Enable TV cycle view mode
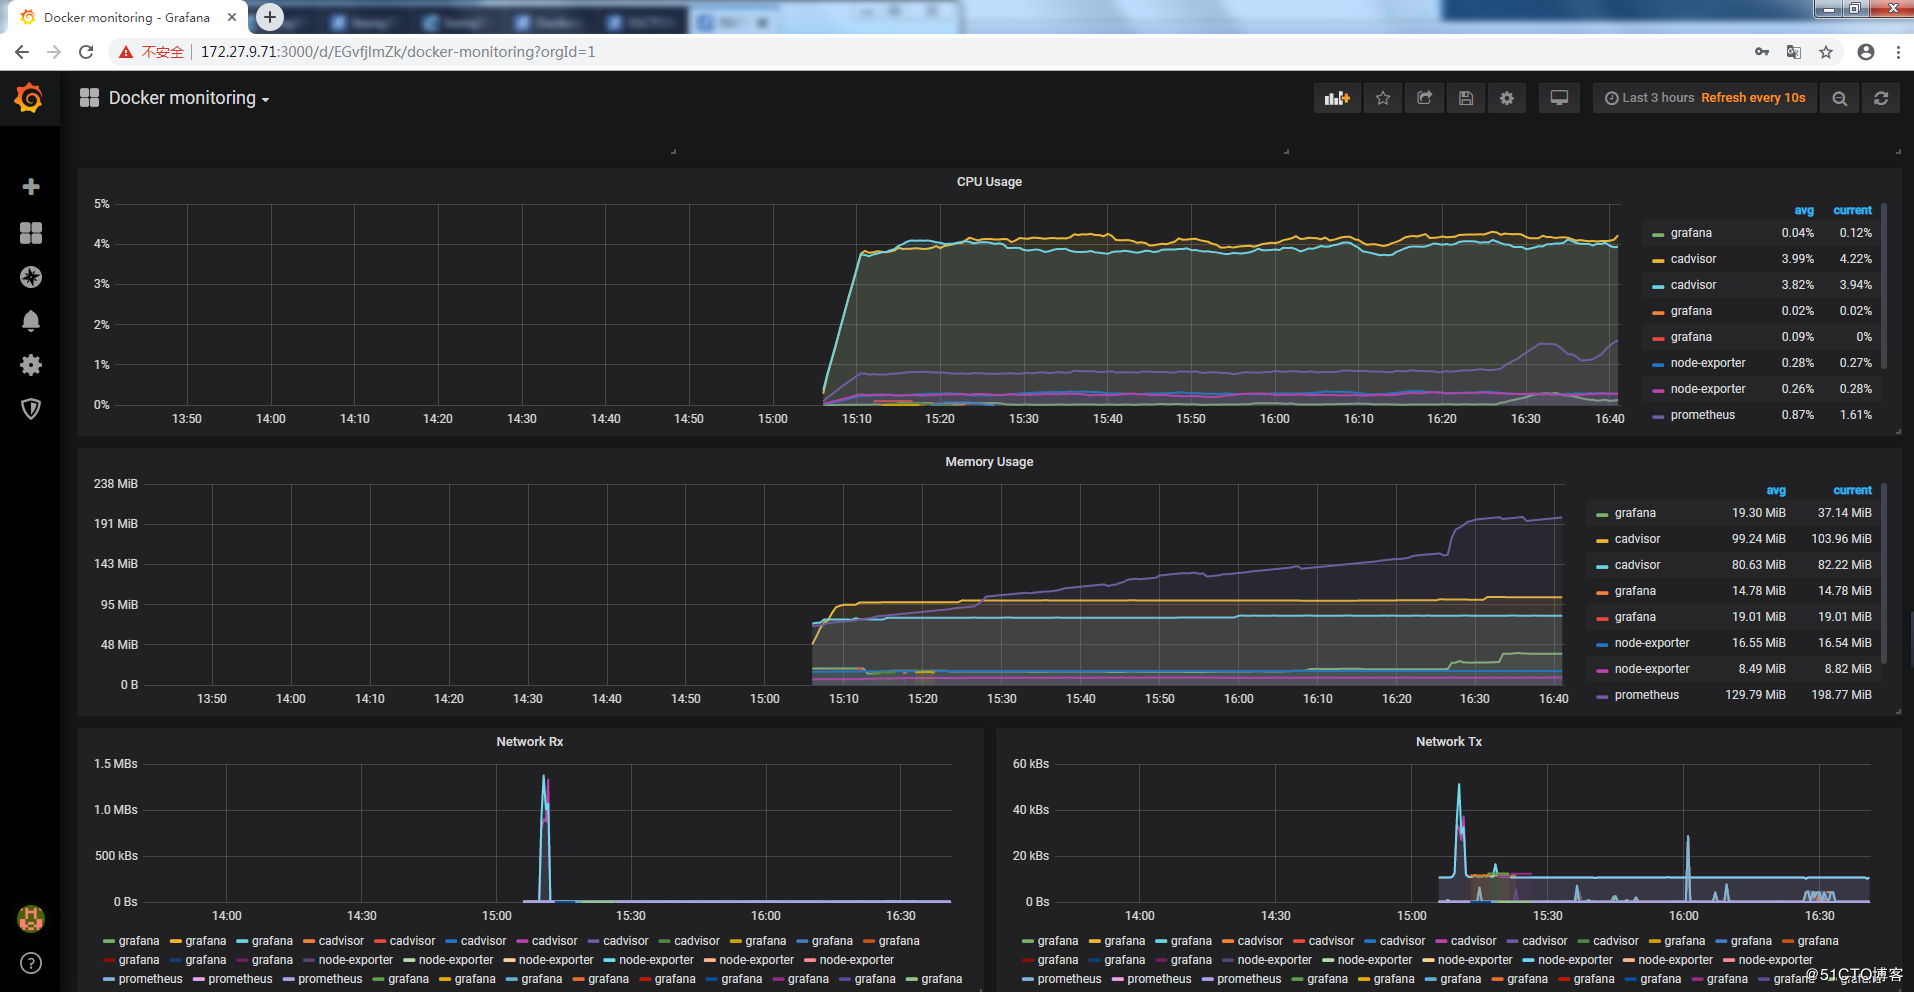This screenshot has height=992, width=1914. 1559,97
